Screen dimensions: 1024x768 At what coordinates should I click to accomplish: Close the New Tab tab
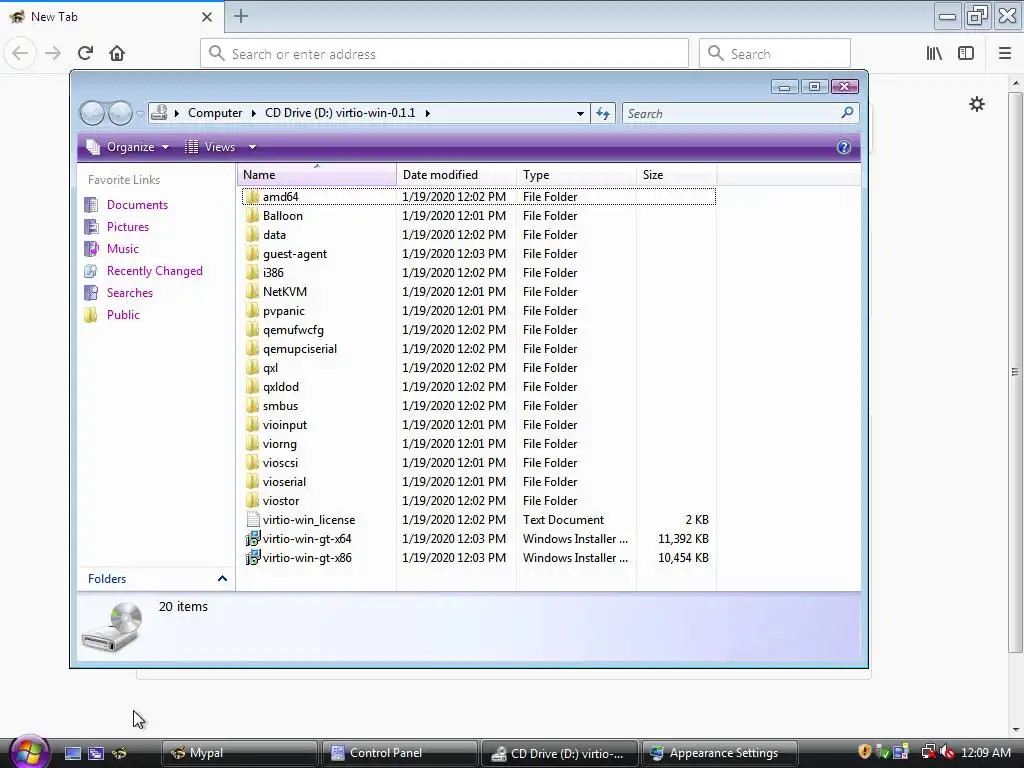[x=206, y=17]
